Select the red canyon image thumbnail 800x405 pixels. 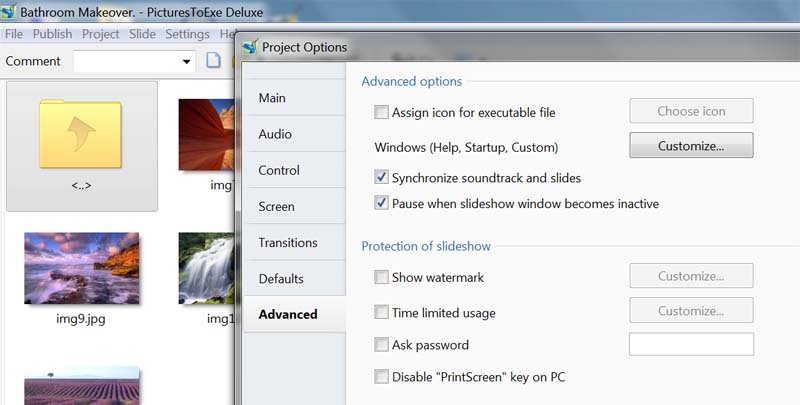click(x=207, y=135)
